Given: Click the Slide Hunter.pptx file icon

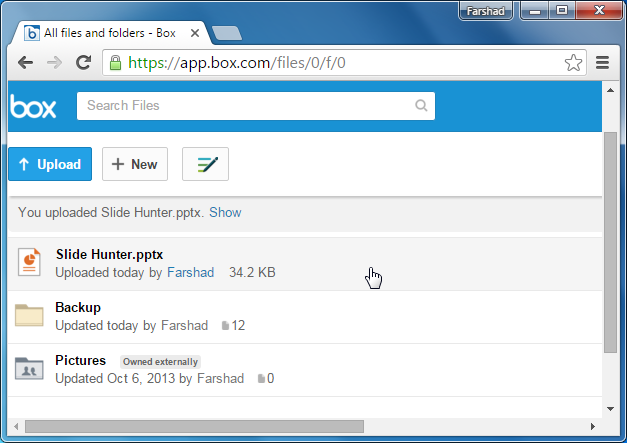Looking at the screenshot, I should coord(30,262).
